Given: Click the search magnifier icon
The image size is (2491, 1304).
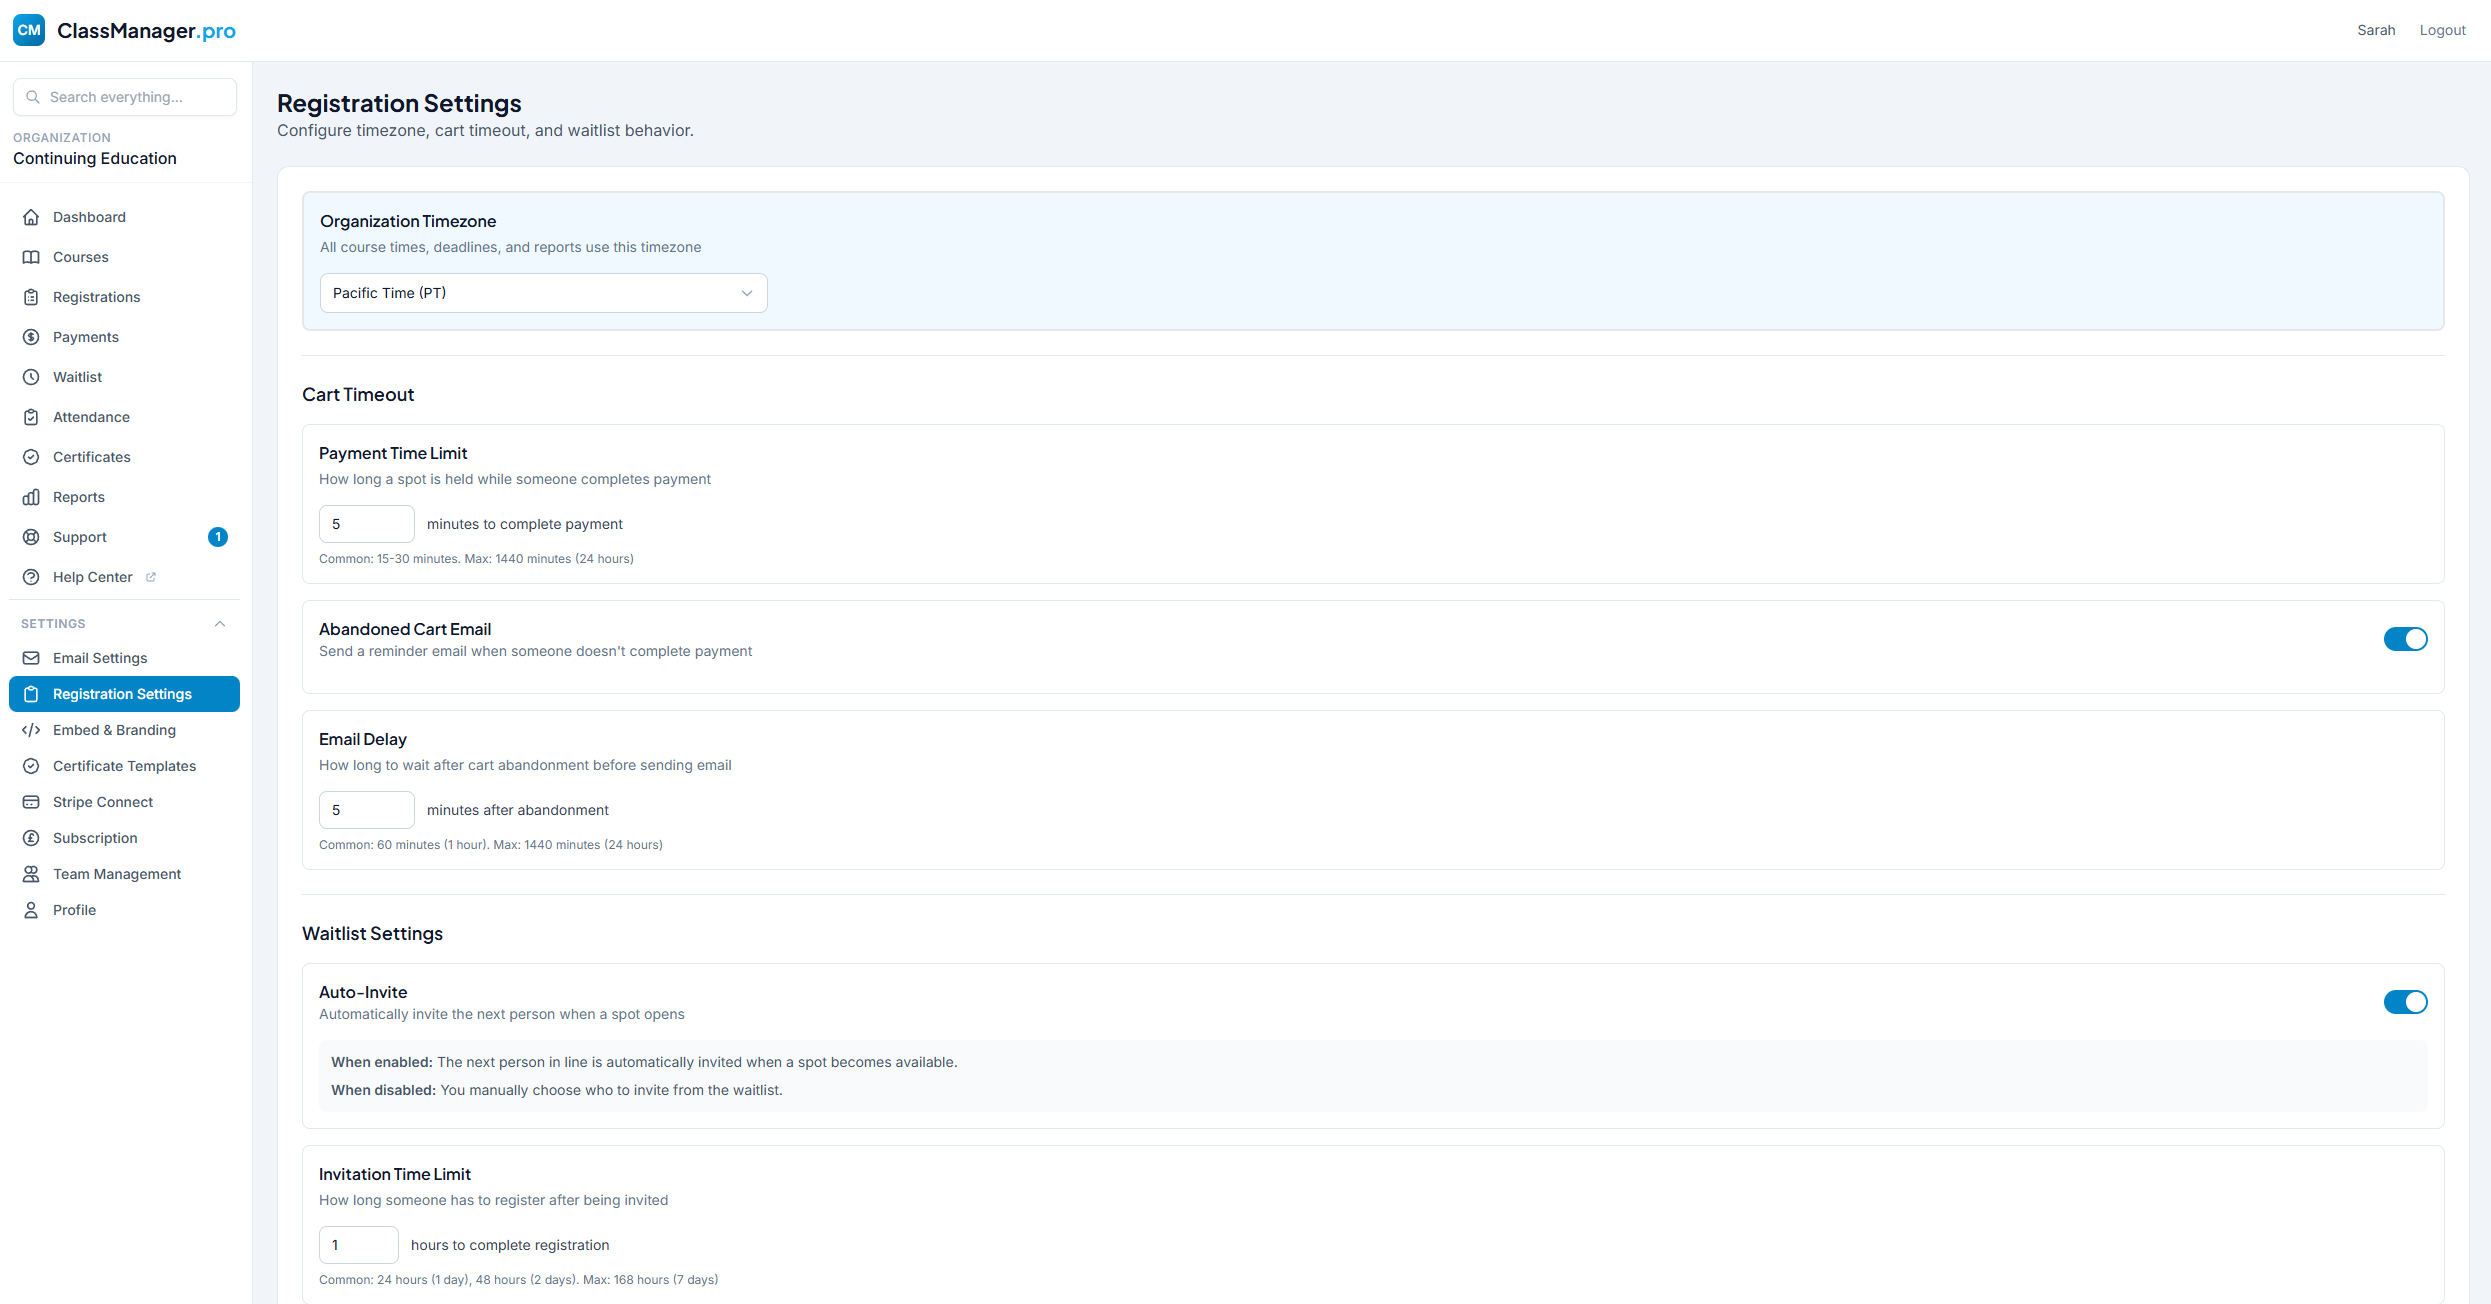Looking at the screenshot, I should point(33,97).
